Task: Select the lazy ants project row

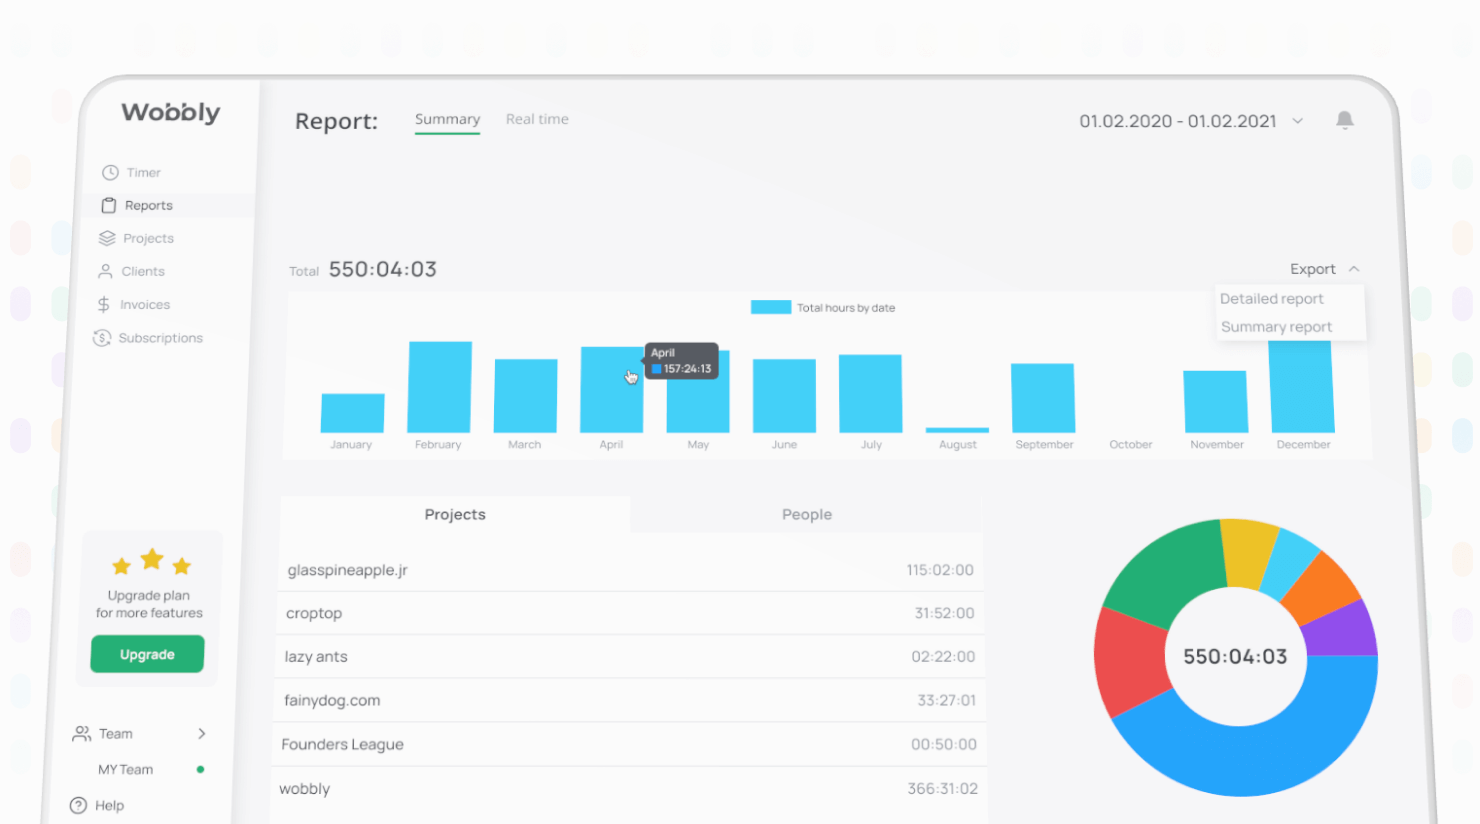Action: 630,657
